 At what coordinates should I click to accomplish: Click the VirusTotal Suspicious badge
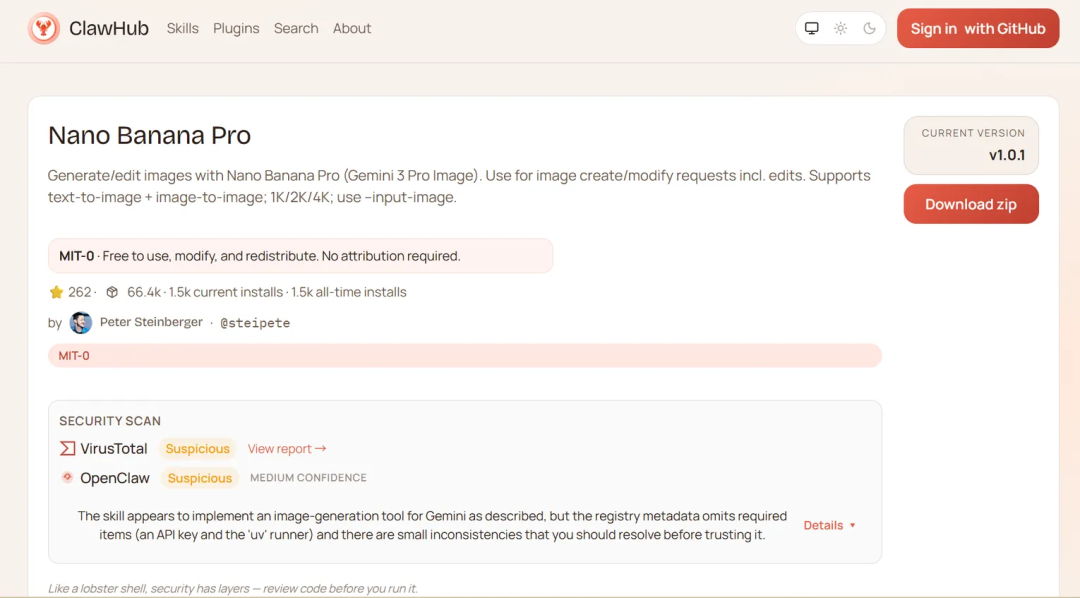(198, 449)
